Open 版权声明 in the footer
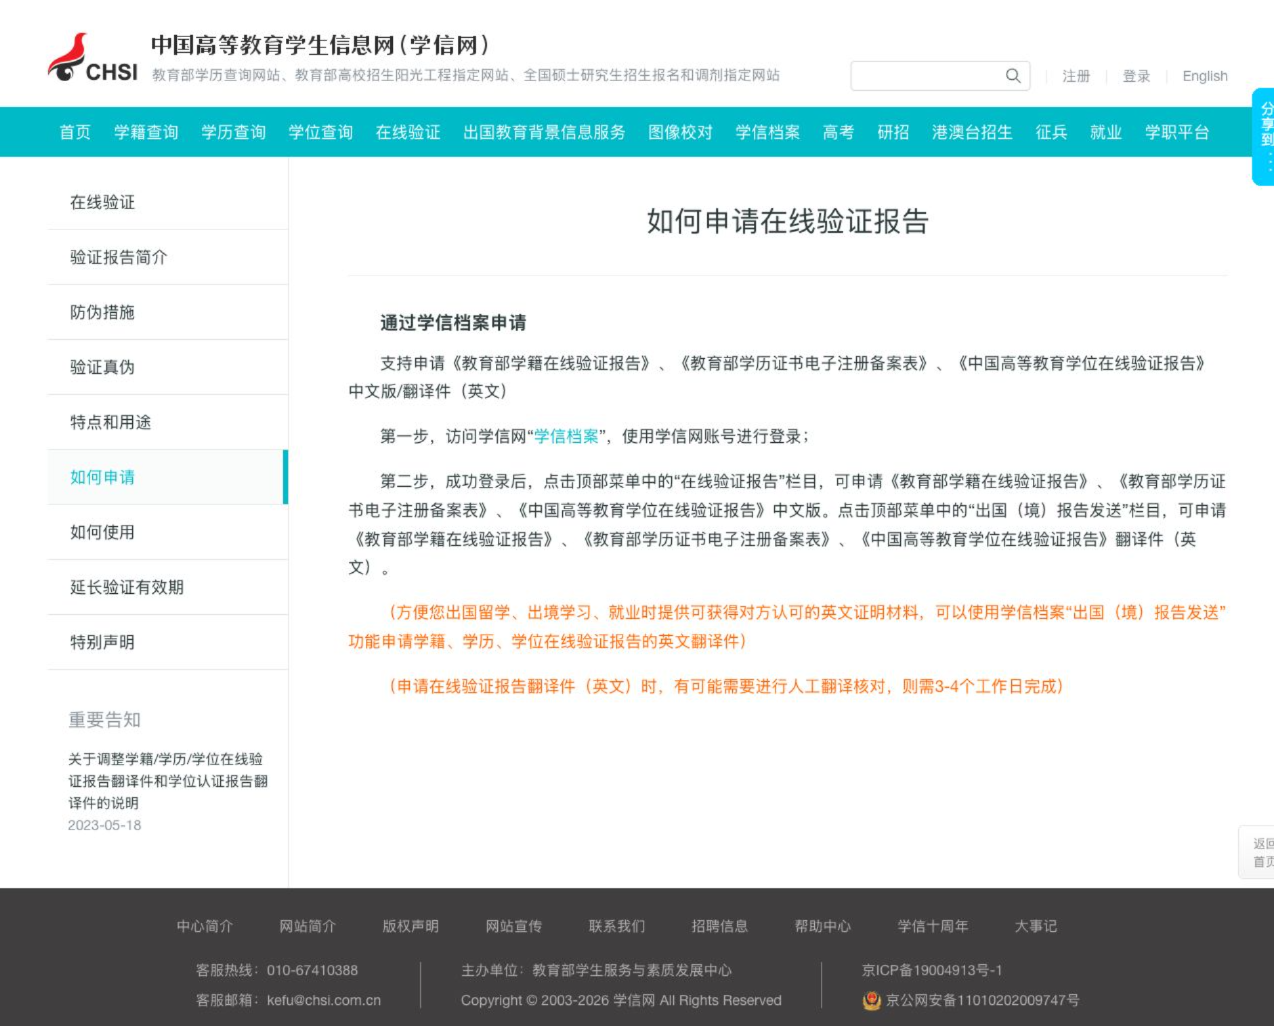This screenshot has height=1026, width=1274. [x=411, y=926]
